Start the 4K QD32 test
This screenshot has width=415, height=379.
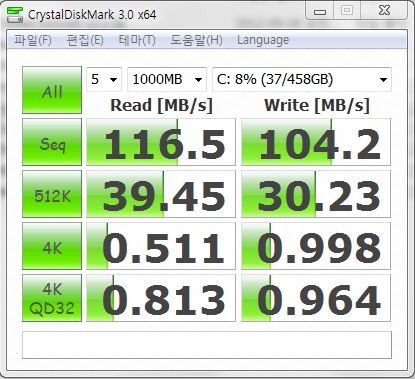(52, 298)
